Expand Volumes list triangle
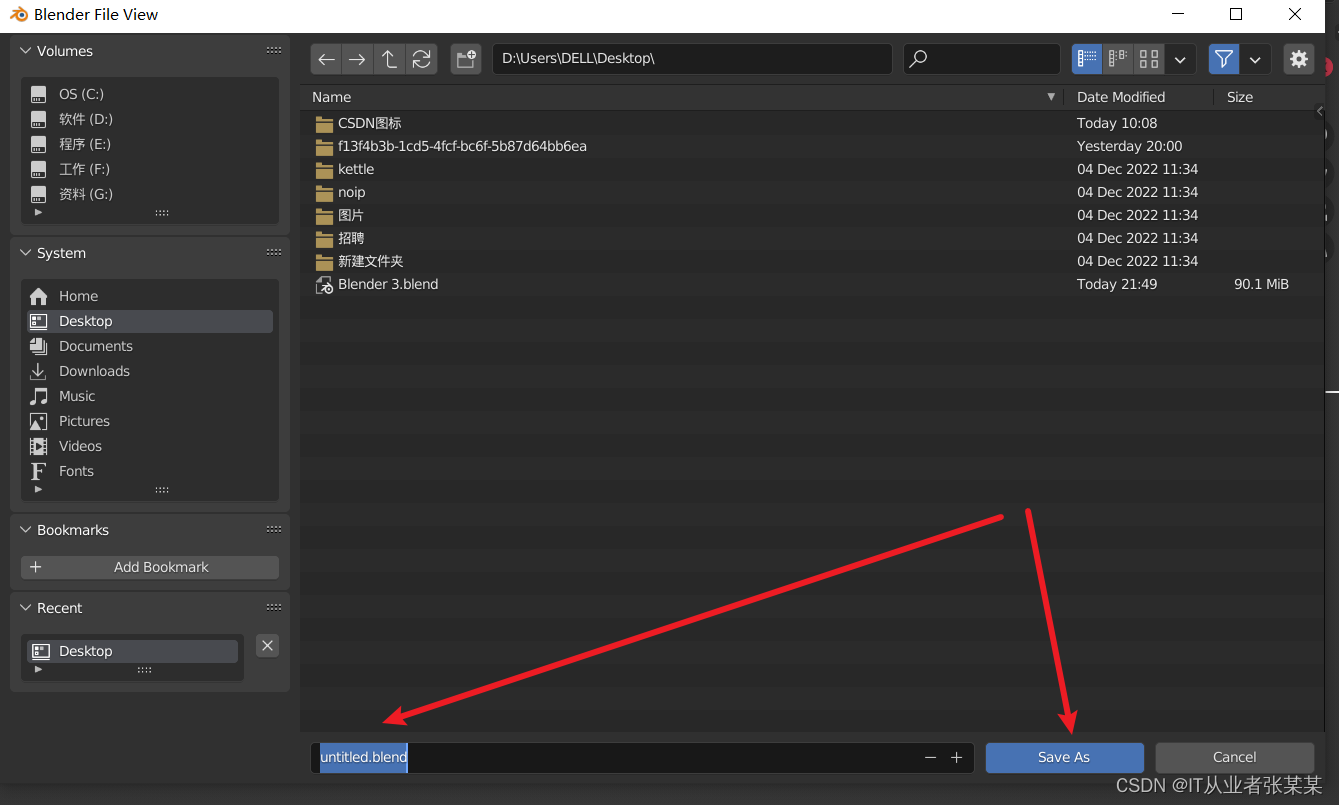This screenshot has height=805, width=1339. 39,212
